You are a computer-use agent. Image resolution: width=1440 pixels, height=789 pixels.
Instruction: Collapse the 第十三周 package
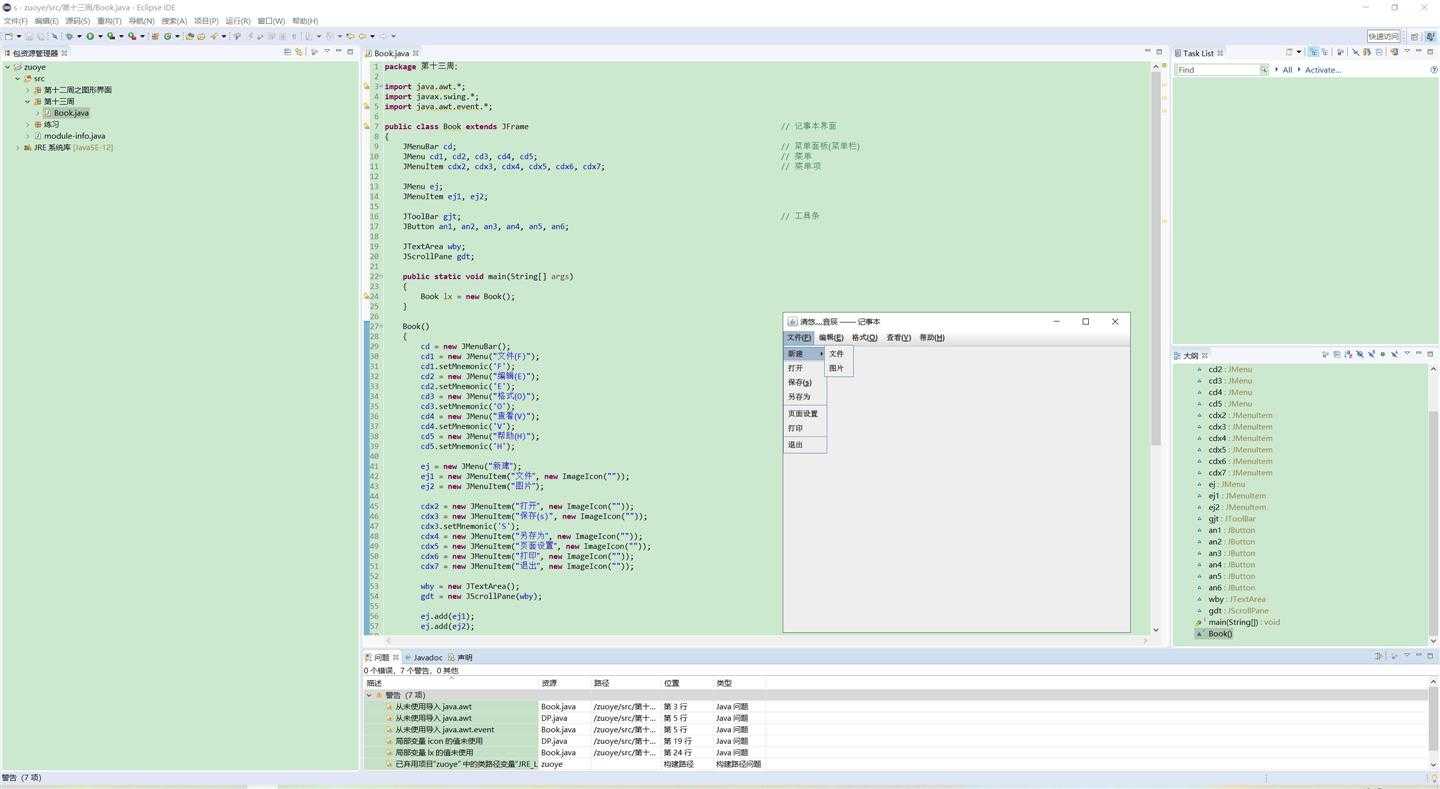27,101
